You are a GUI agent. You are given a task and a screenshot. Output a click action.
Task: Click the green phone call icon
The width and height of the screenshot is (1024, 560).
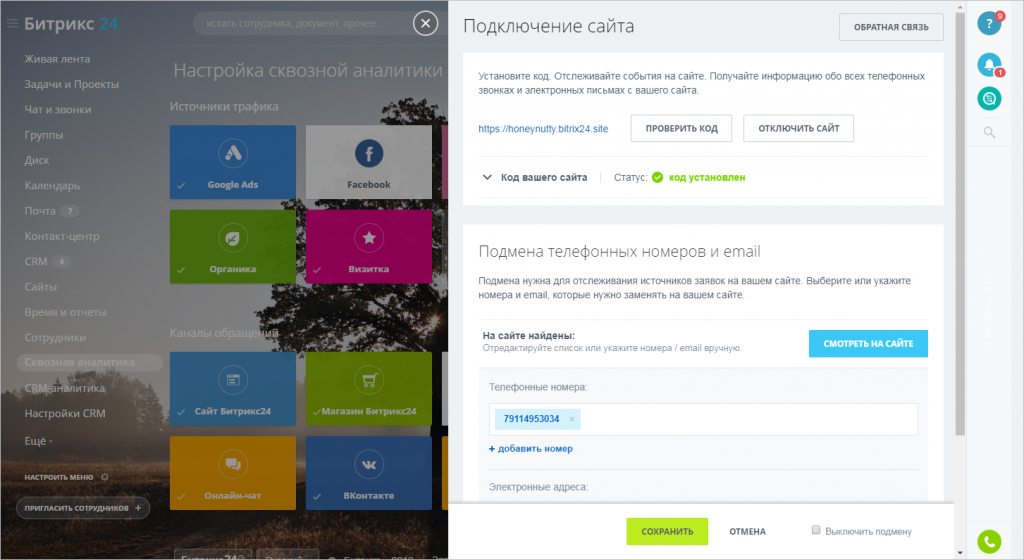pyautogui.click(x=989, y=542)
